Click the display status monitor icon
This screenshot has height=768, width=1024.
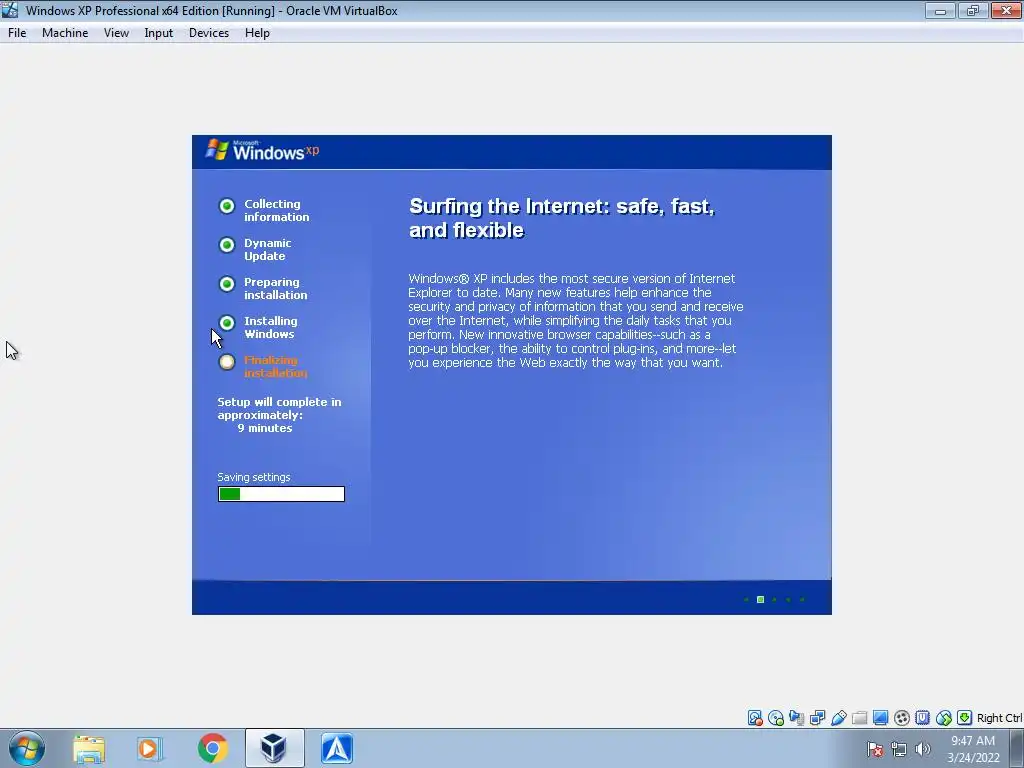pyautogui.click(x=880, y=718)
